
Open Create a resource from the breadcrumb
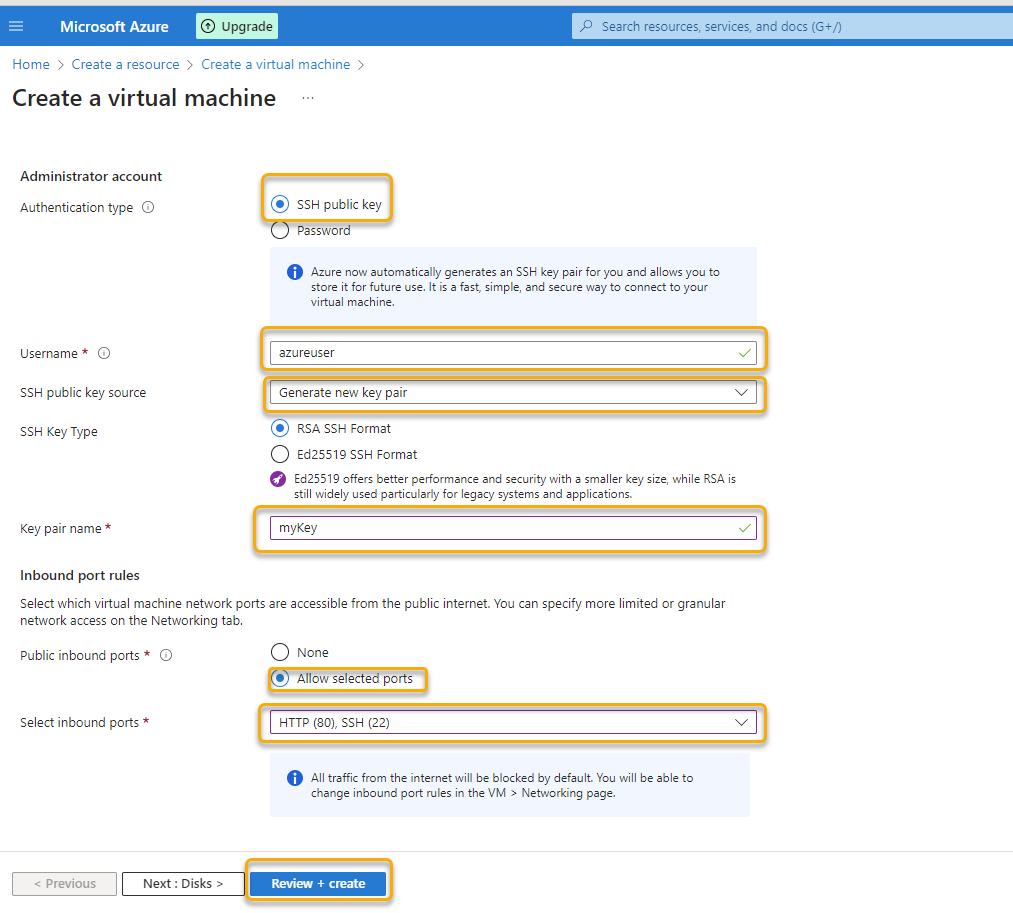coord(125,64)
